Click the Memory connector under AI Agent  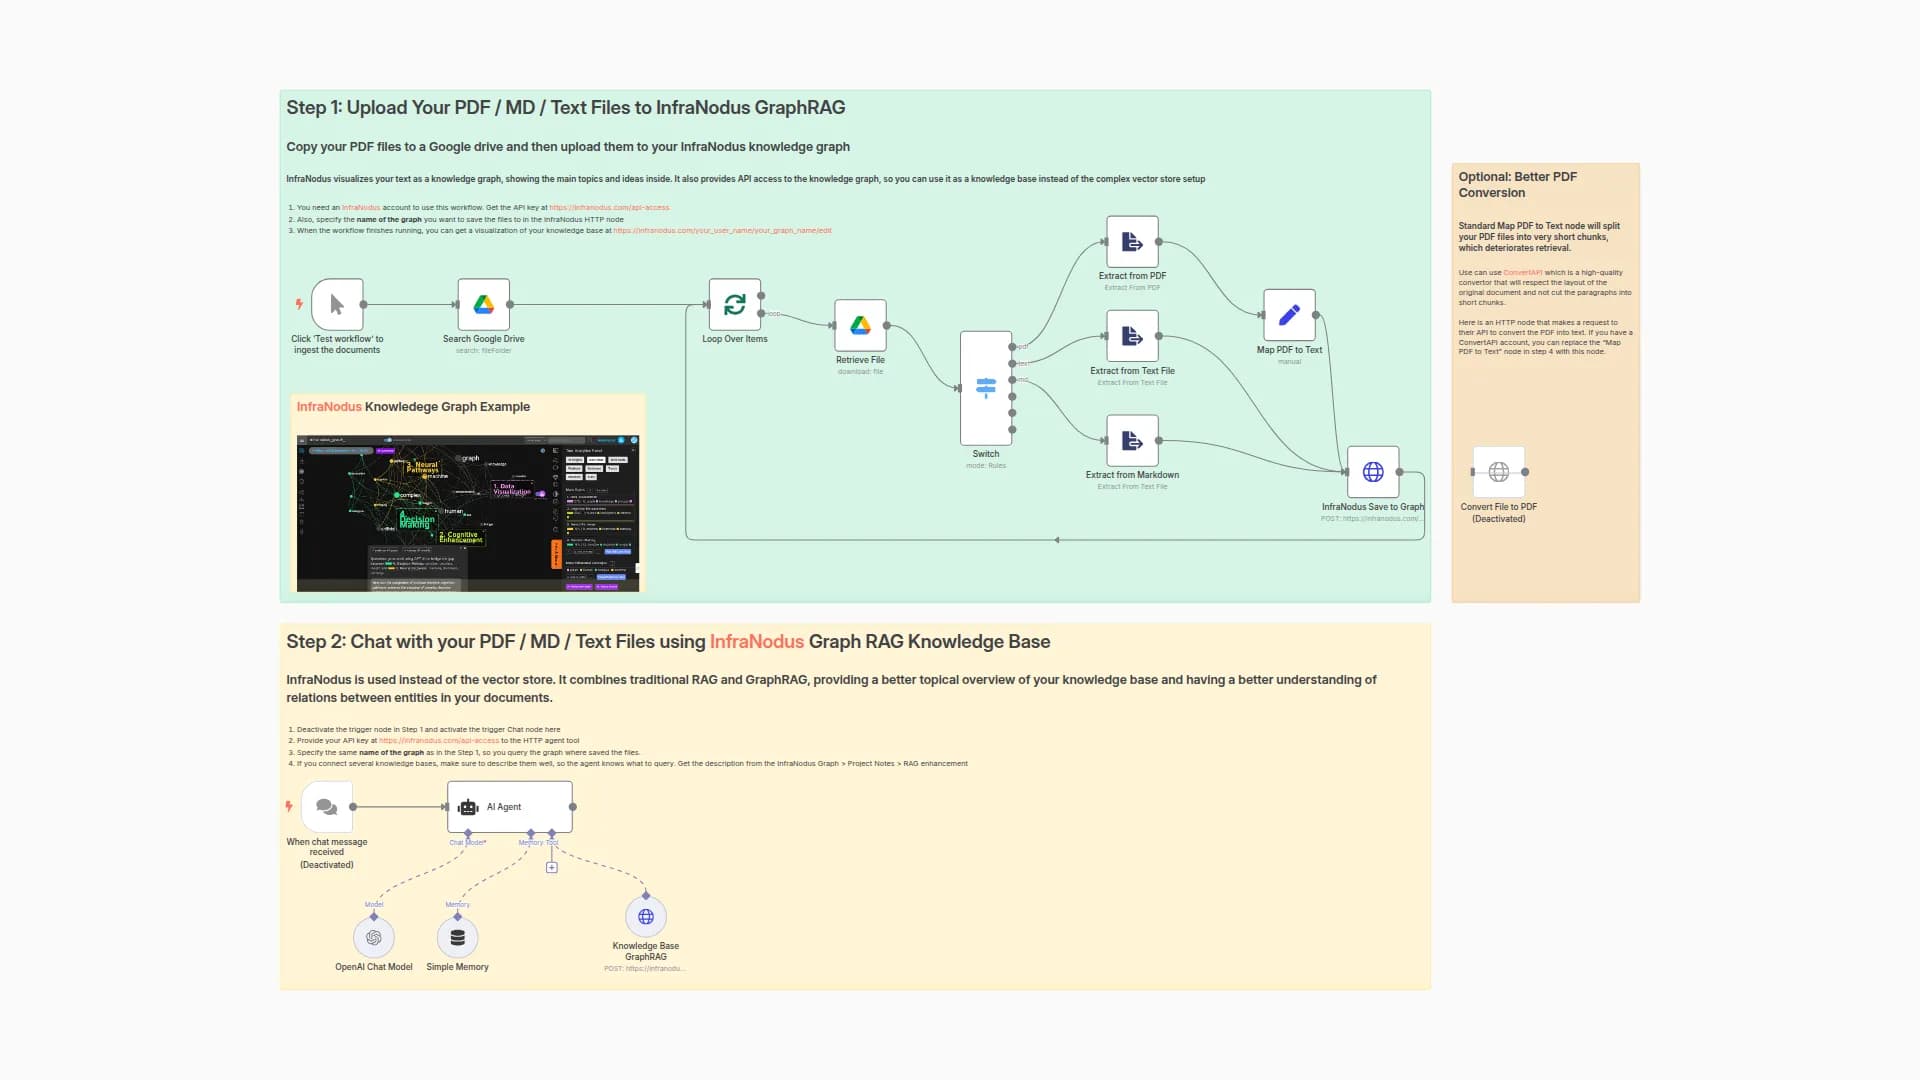[531, 833]
